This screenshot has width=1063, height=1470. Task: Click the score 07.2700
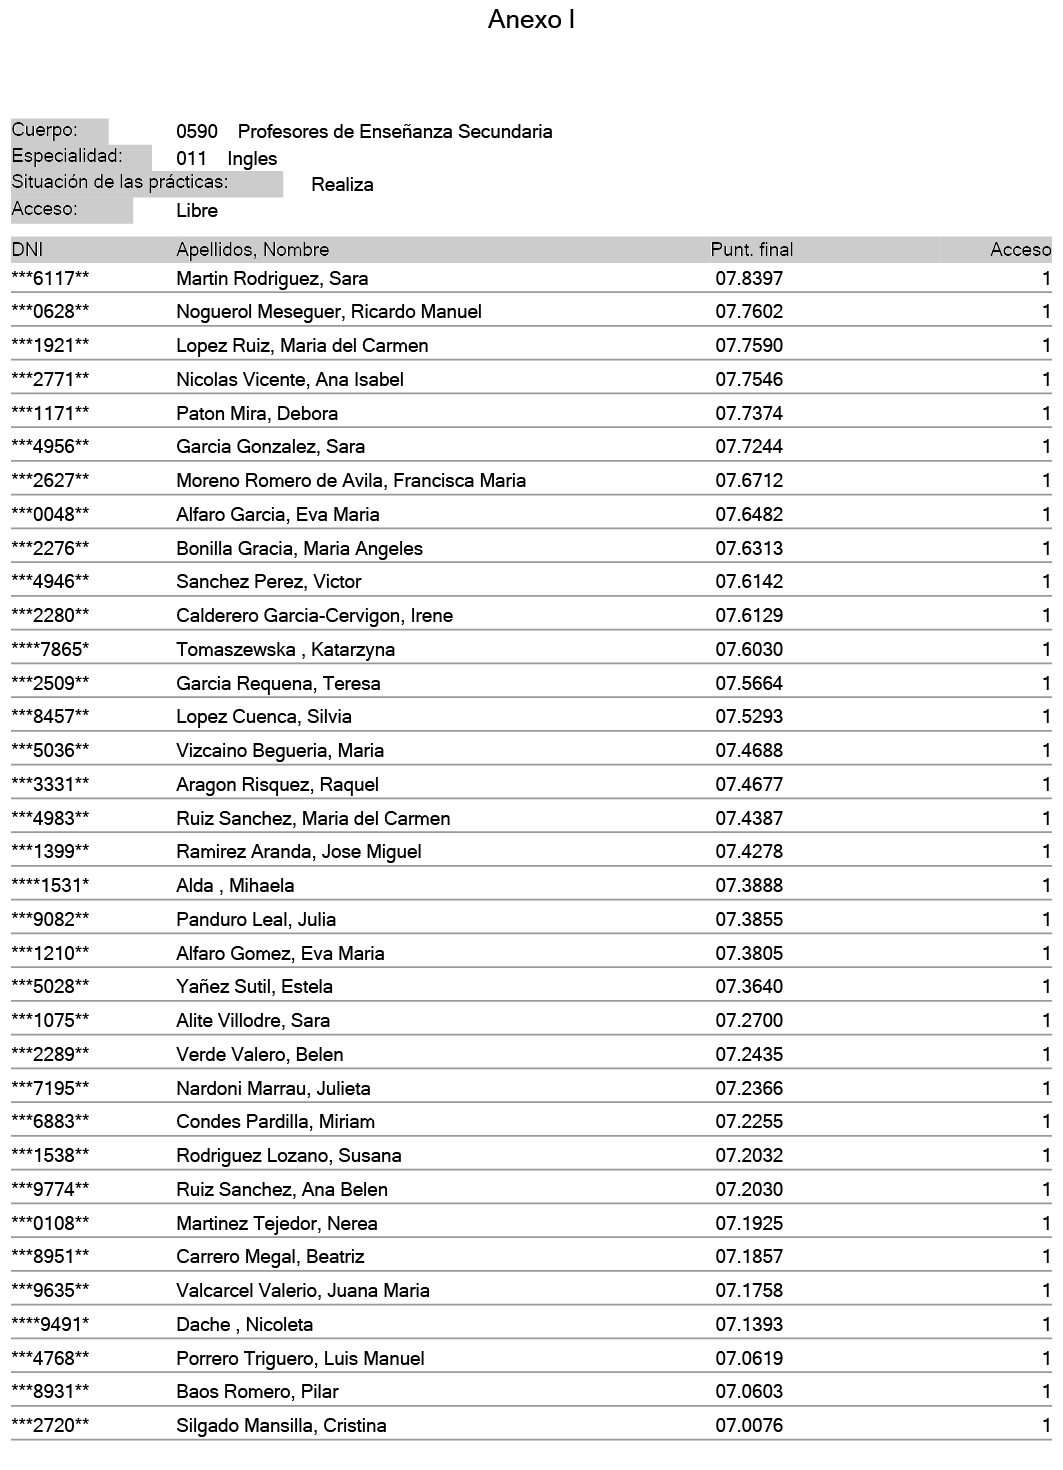point(749,1021)
